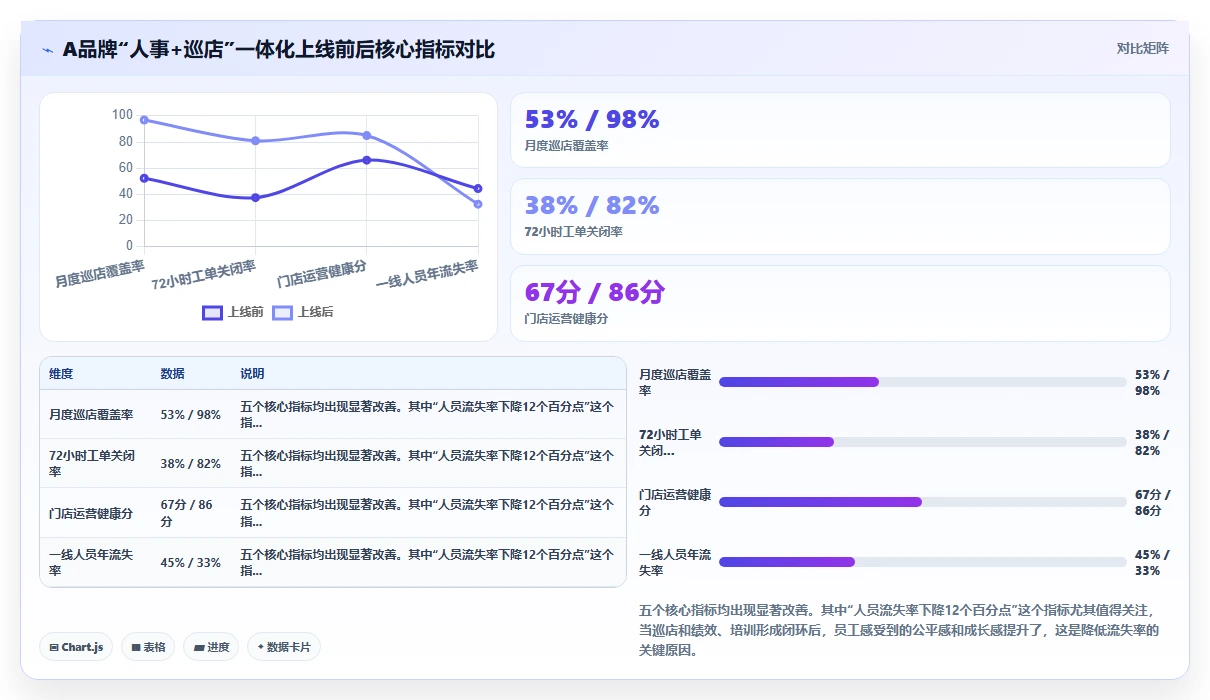The height and width of the screenshot is (700, 1210).
Task: Click the 上线后 data point at 月度巡店覆盖率
Action: click(x=144, y=120)
